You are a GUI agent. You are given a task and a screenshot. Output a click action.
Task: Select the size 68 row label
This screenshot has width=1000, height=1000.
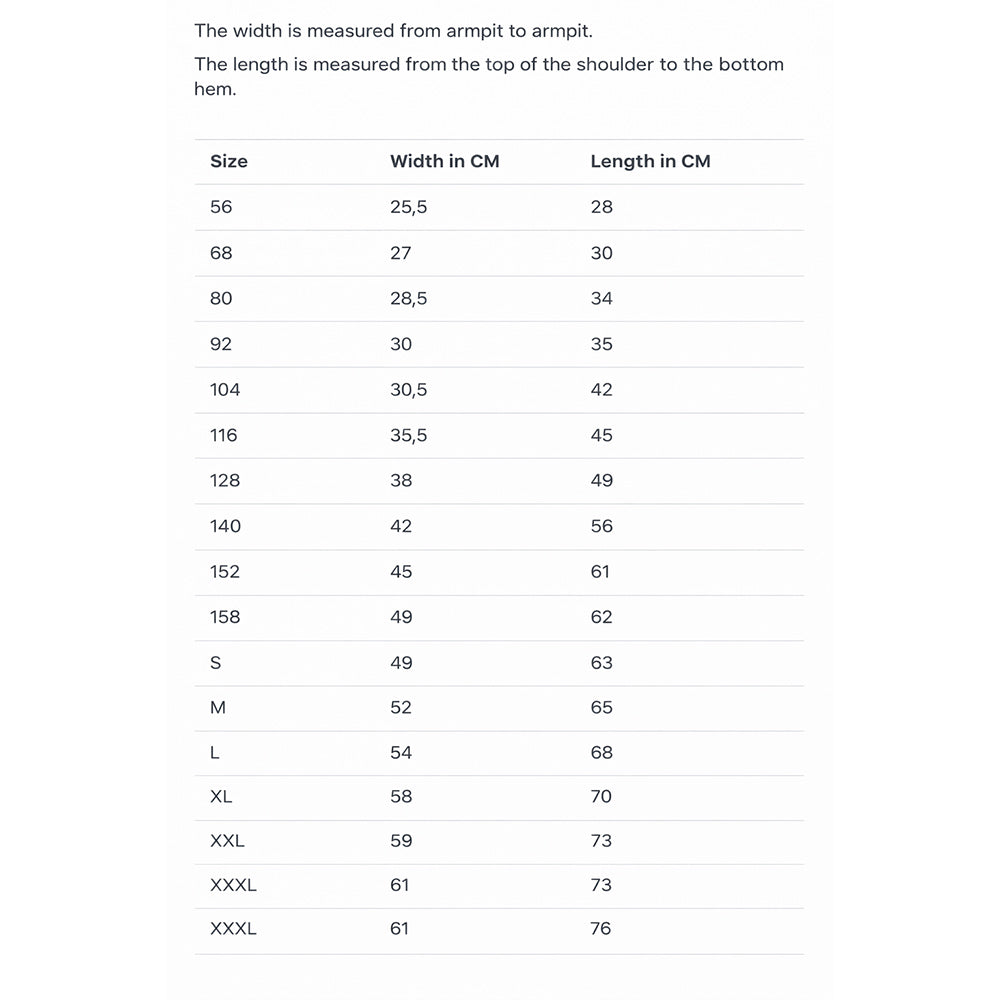(221, 253)
